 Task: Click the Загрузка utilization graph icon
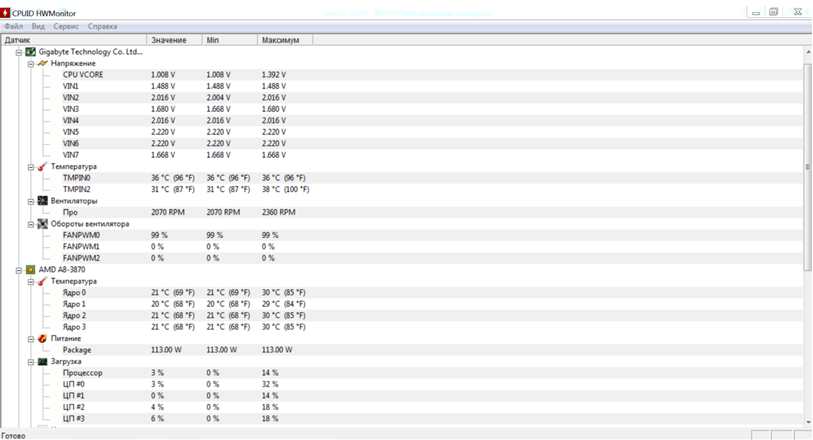42,361
